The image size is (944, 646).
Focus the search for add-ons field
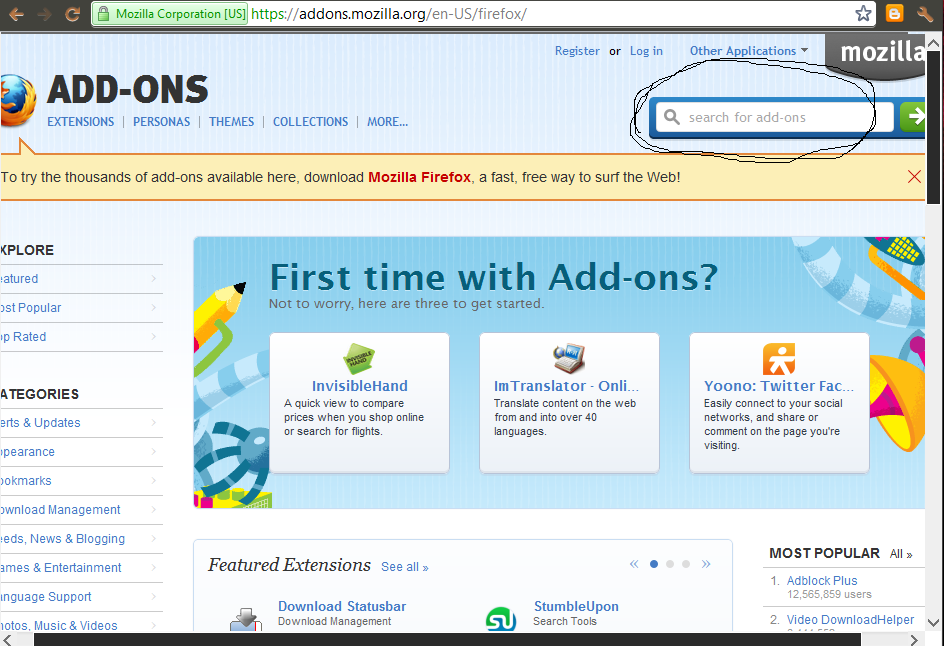coord(775,117)
